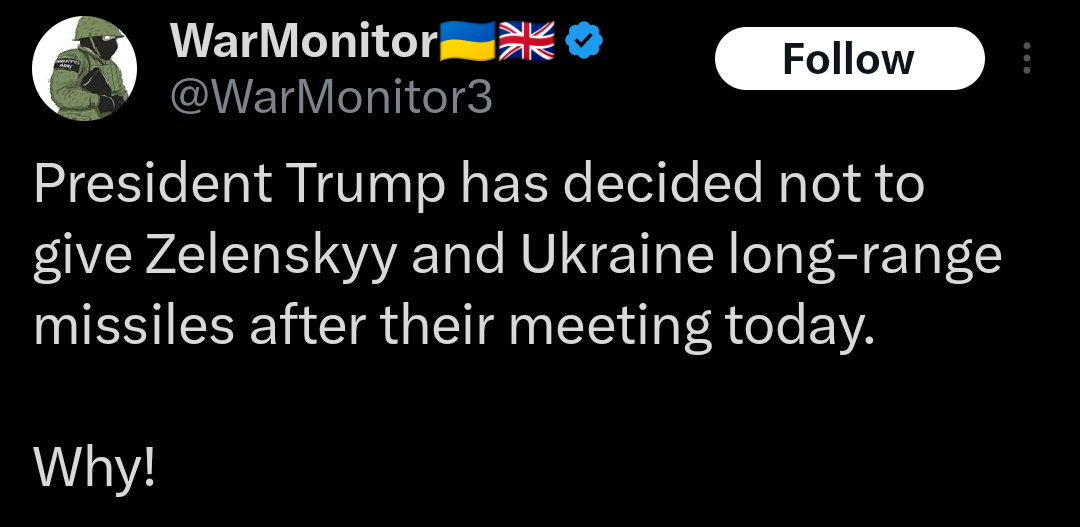Click the word "missiles" in the tweet
The width and height of the screenshot is (1080, 527).
coord(134,327)
